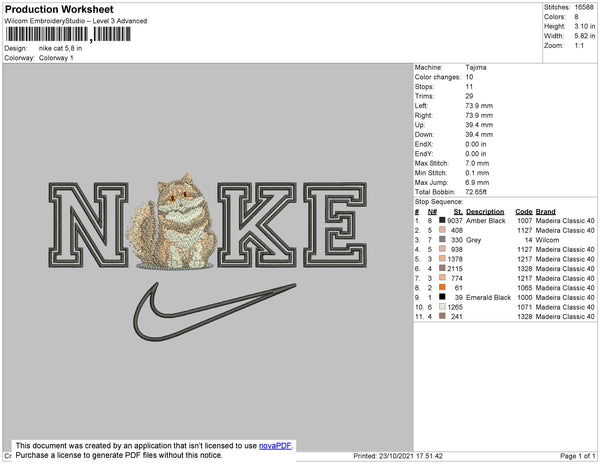Click the barcode under the title

point(68,34)
